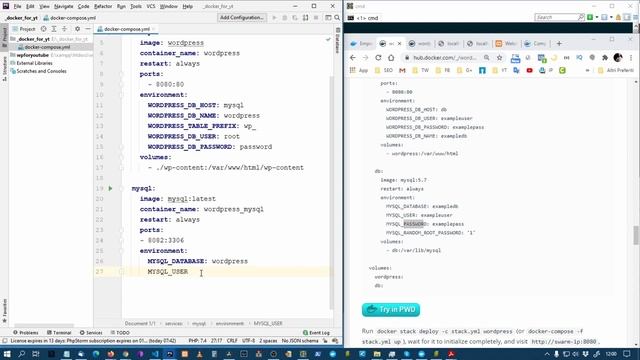Open the Problems tool window

click(26, 333)
